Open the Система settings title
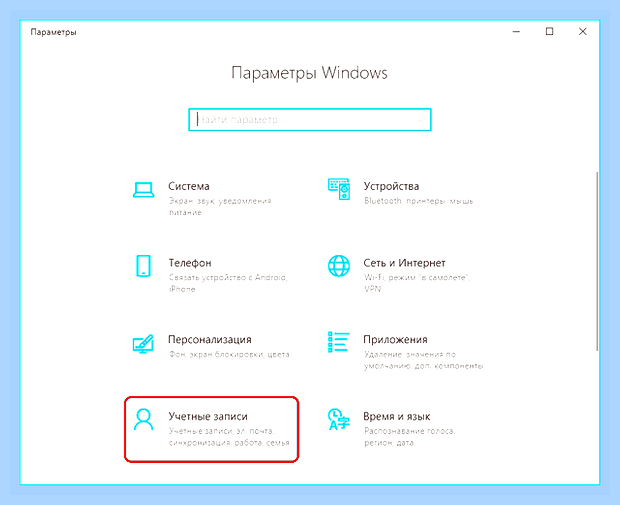 189,186
